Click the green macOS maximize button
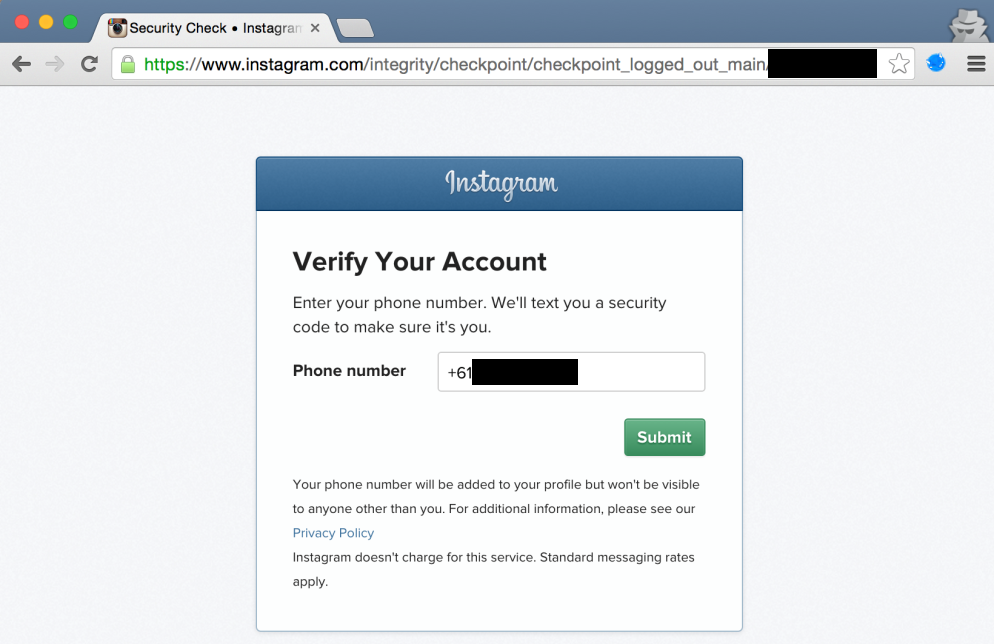 [70, 22]
